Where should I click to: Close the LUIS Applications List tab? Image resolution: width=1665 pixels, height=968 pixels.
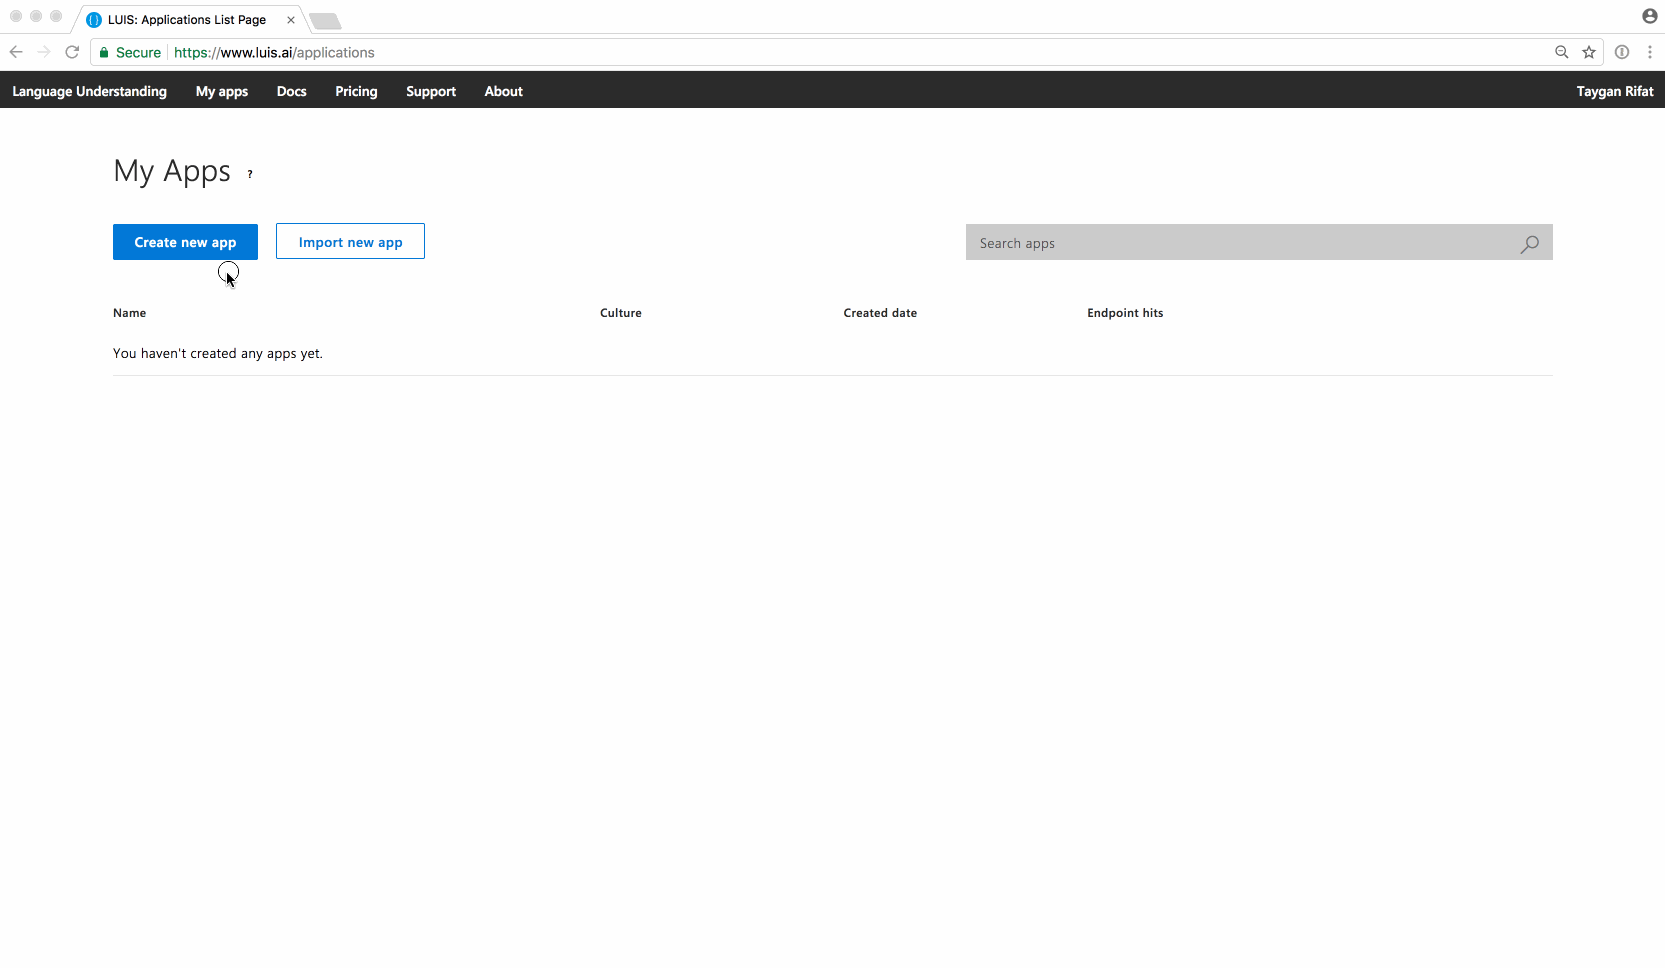(291, 20)
